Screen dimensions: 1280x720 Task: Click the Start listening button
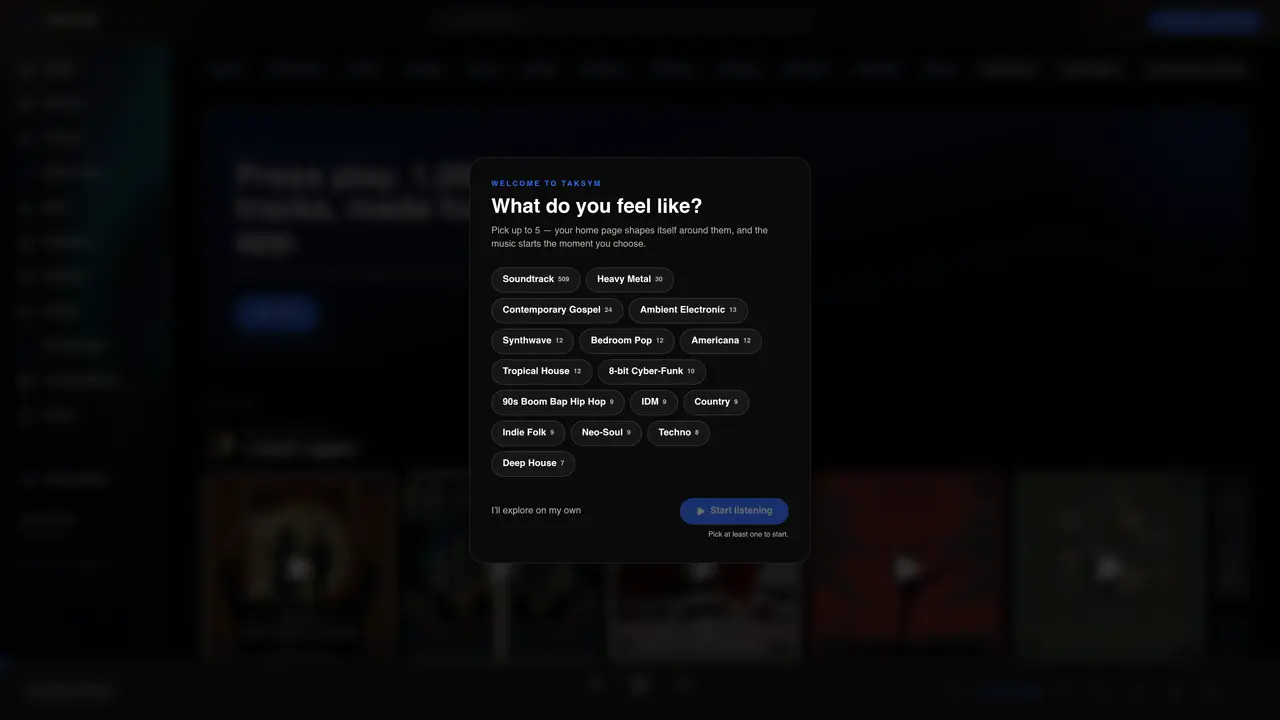[x=734, y=511]
